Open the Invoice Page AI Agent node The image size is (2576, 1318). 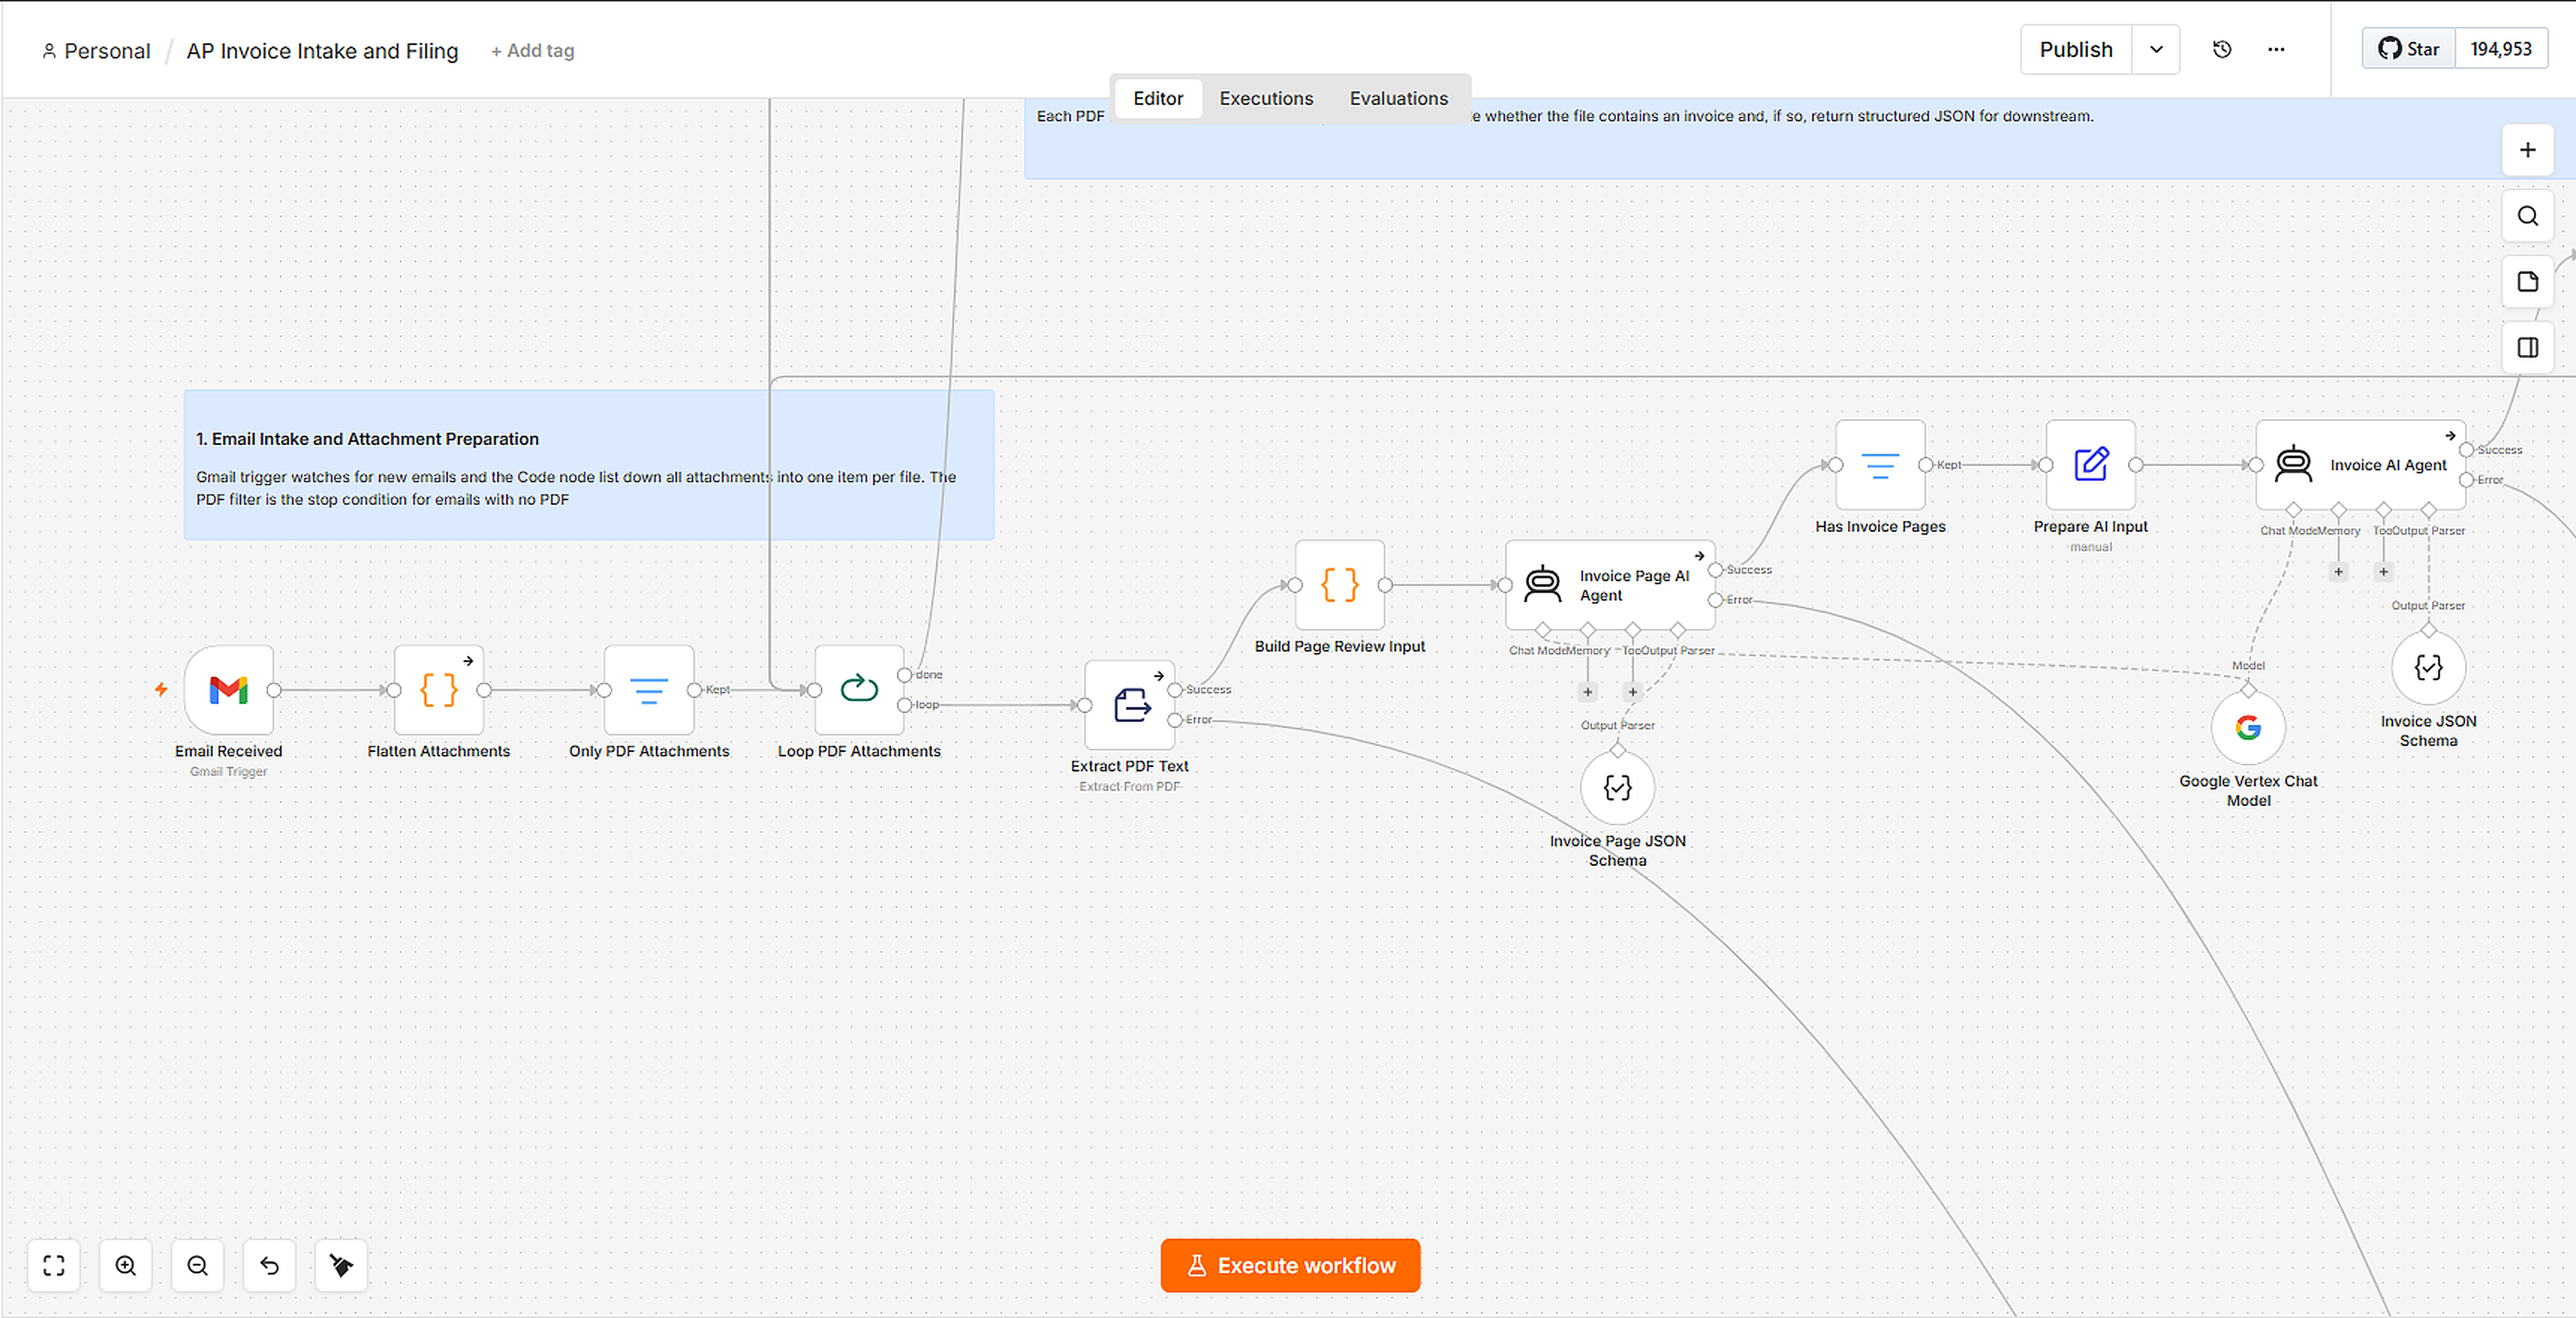tap(1610, 585)
